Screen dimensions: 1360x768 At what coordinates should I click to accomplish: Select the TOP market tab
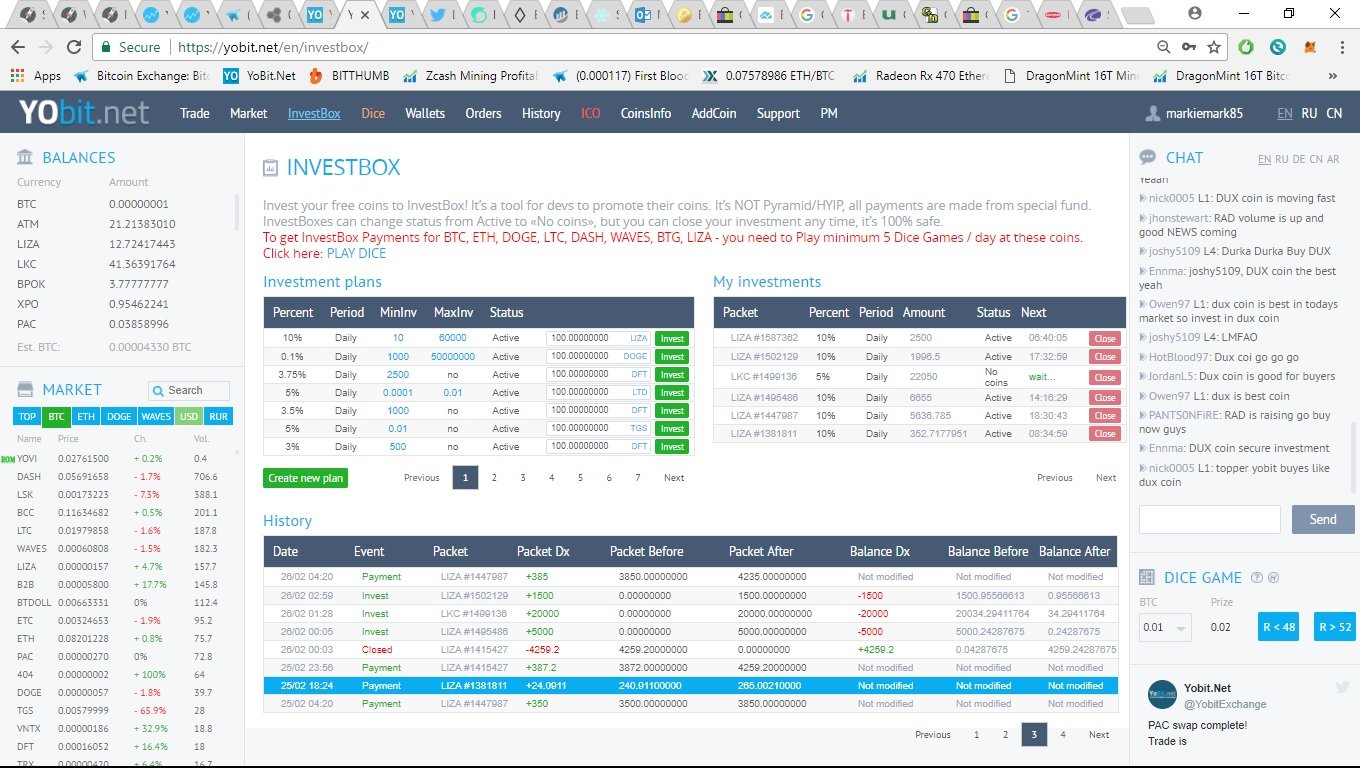[27, 417]
